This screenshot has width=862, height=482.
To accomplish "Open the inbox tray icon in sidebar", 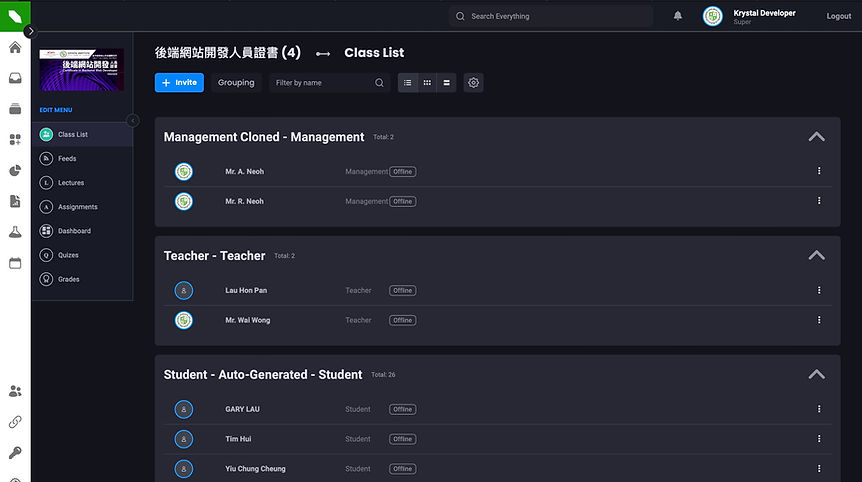I will (x=15, y=78).
